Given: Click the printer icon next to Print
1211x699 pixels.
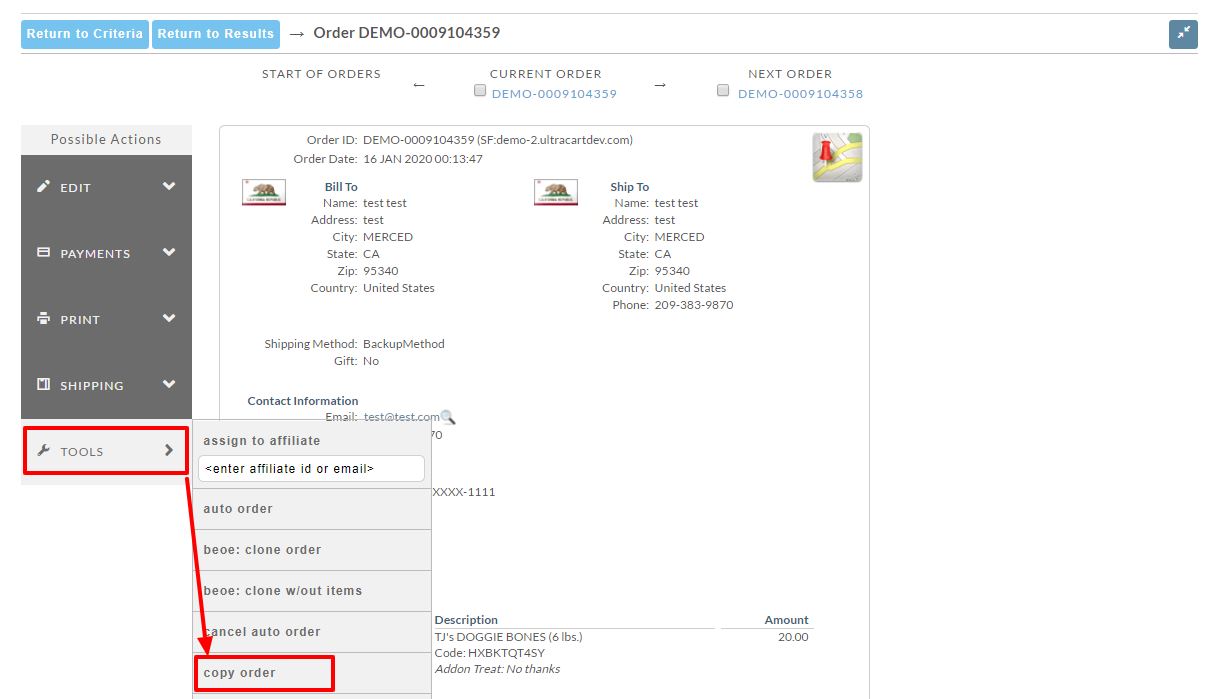Looking at the screenshot, I should (x=43, y=319).
